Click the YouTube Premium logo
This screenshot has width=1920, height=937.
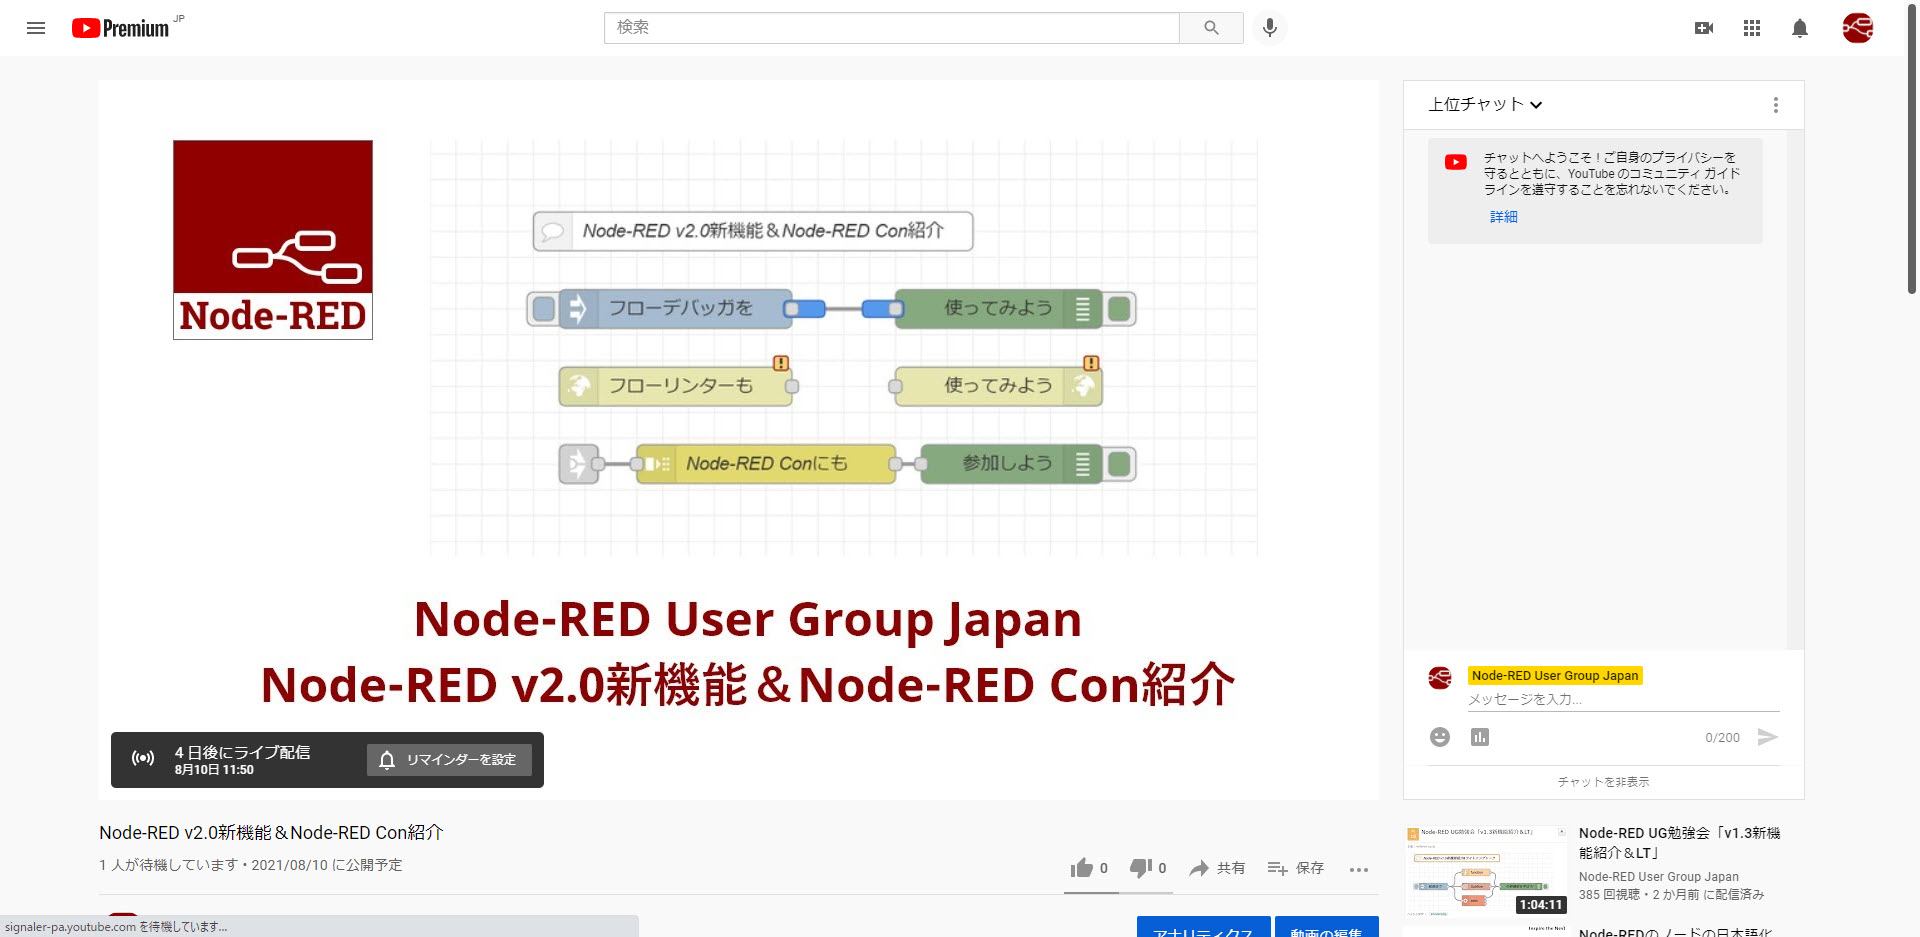[x=121, y=28]
